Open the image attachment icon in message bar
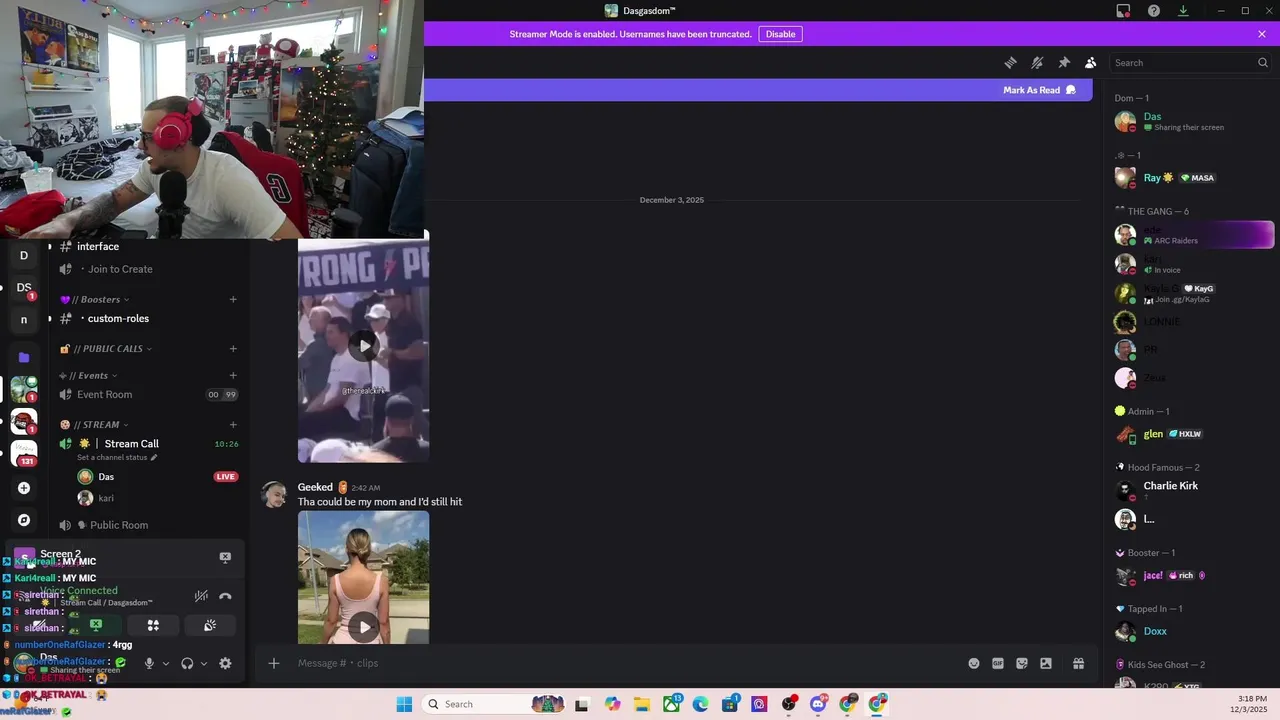1280x720 pixels. (1046, 663)
